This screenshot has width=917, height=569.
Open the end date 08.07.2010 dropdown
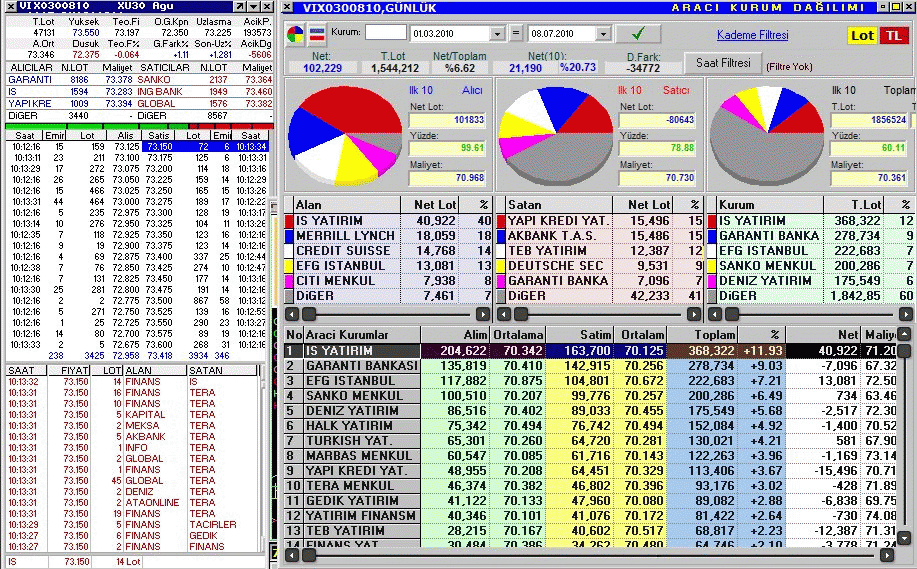[x=603, y=34]
